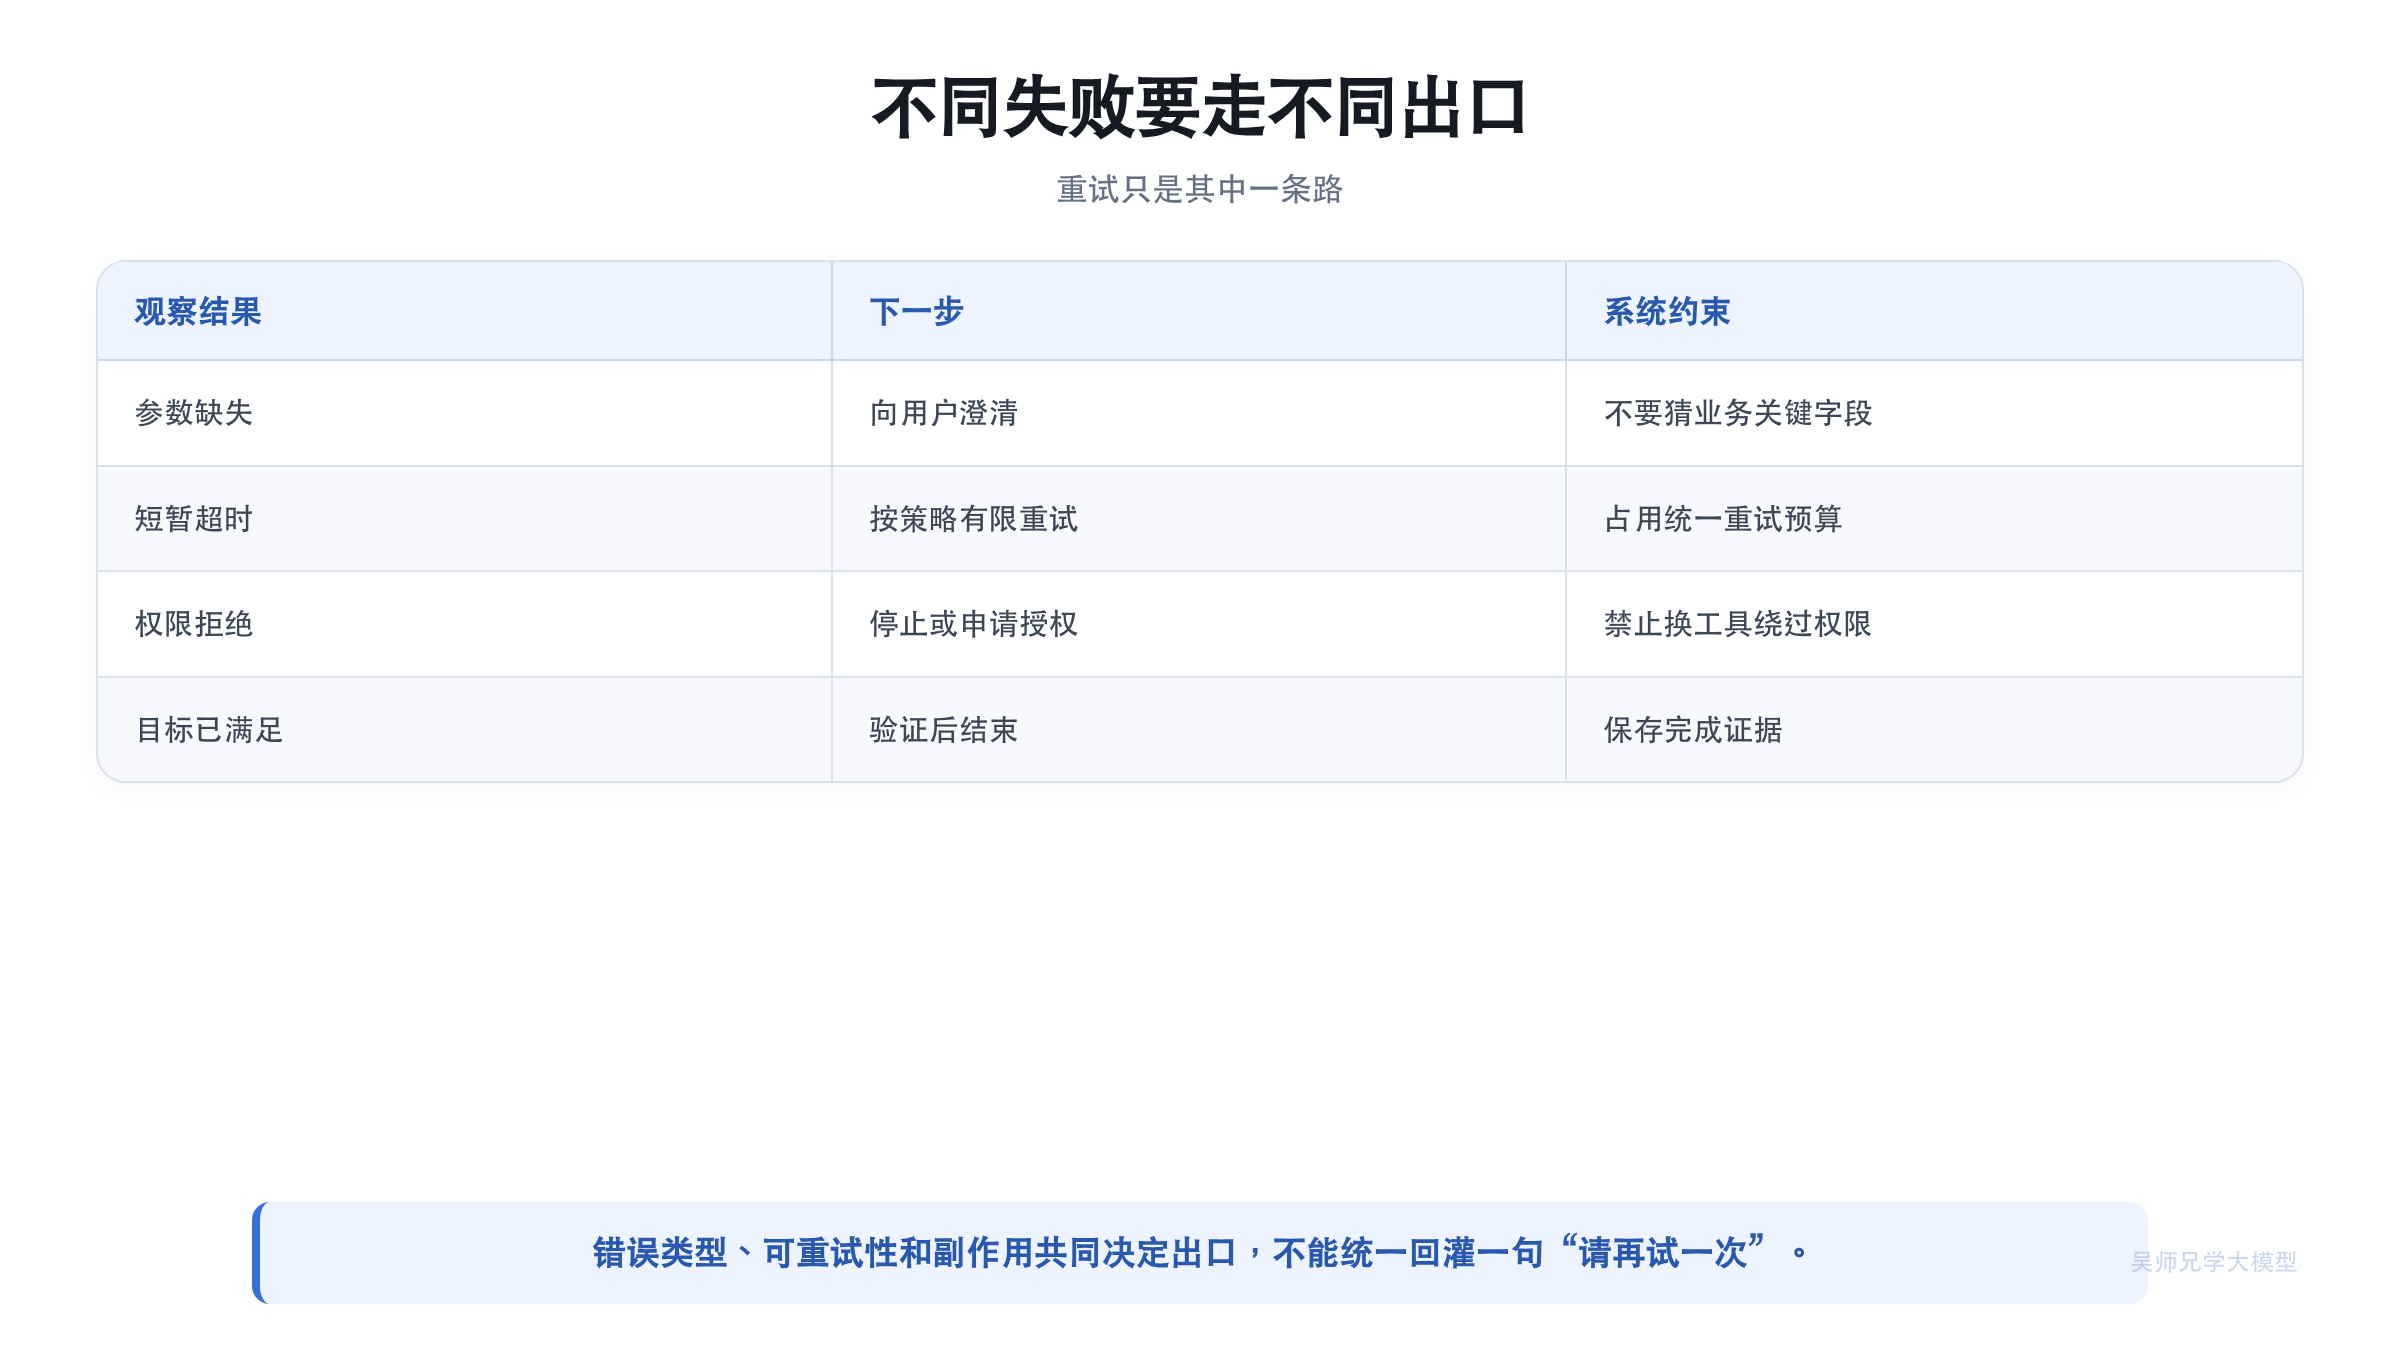Click the 按策略有限重试 cell
This screenshot has width=2400, height=1350.
(x=1198, y=519)
